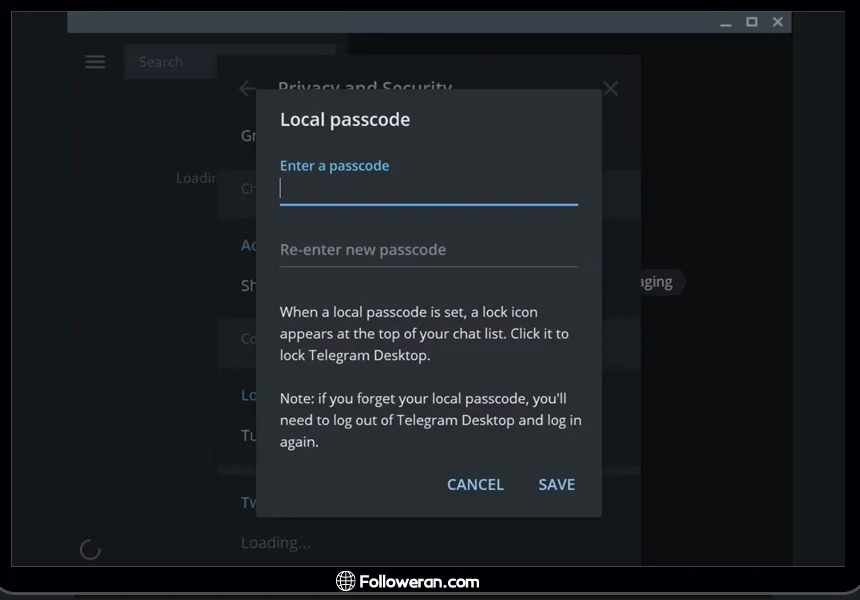Click the lock icon description paragraph
860x600 pixels.
pos(424,334)
